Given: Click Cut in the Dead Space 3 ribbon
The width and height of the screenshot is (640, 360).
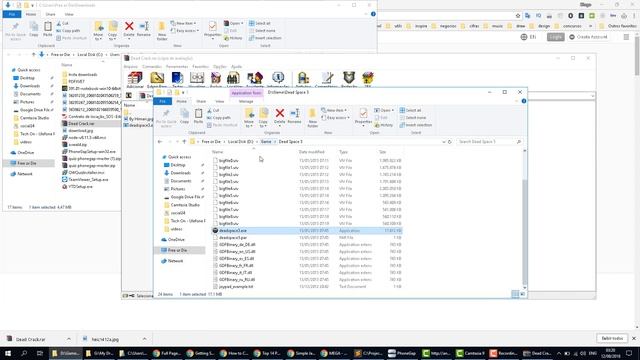Looking at the screenshot, I should [x=213, y=110].
